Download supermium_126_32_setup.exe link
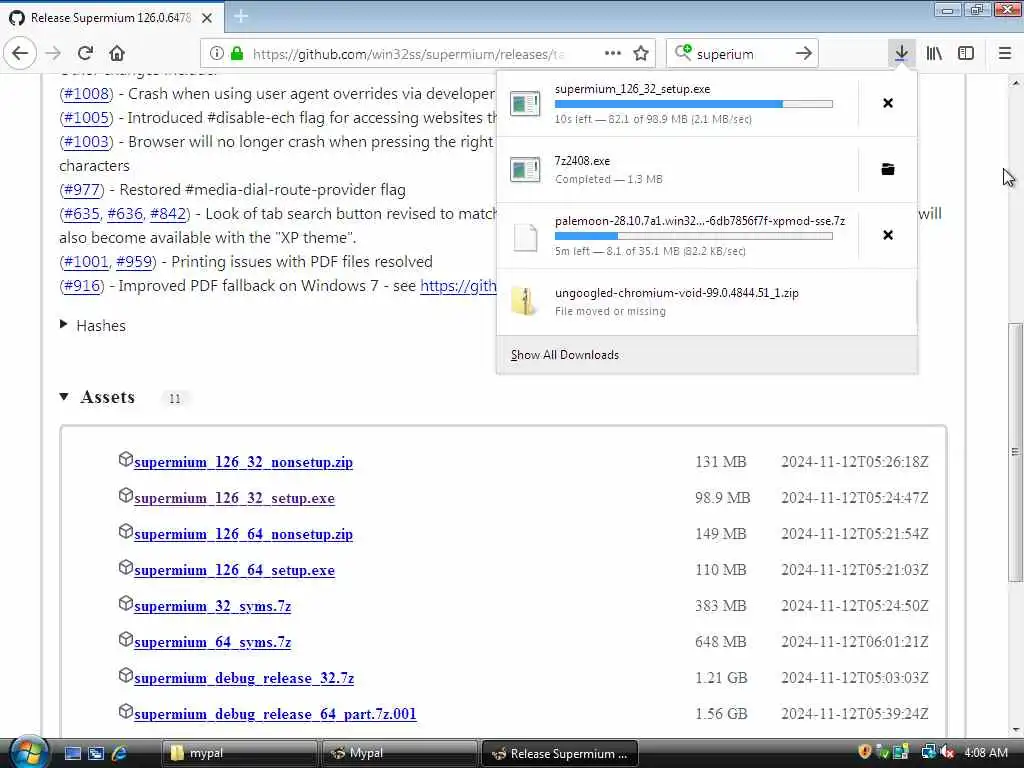This screenshot has height=768, width=1024. point(234,498)
